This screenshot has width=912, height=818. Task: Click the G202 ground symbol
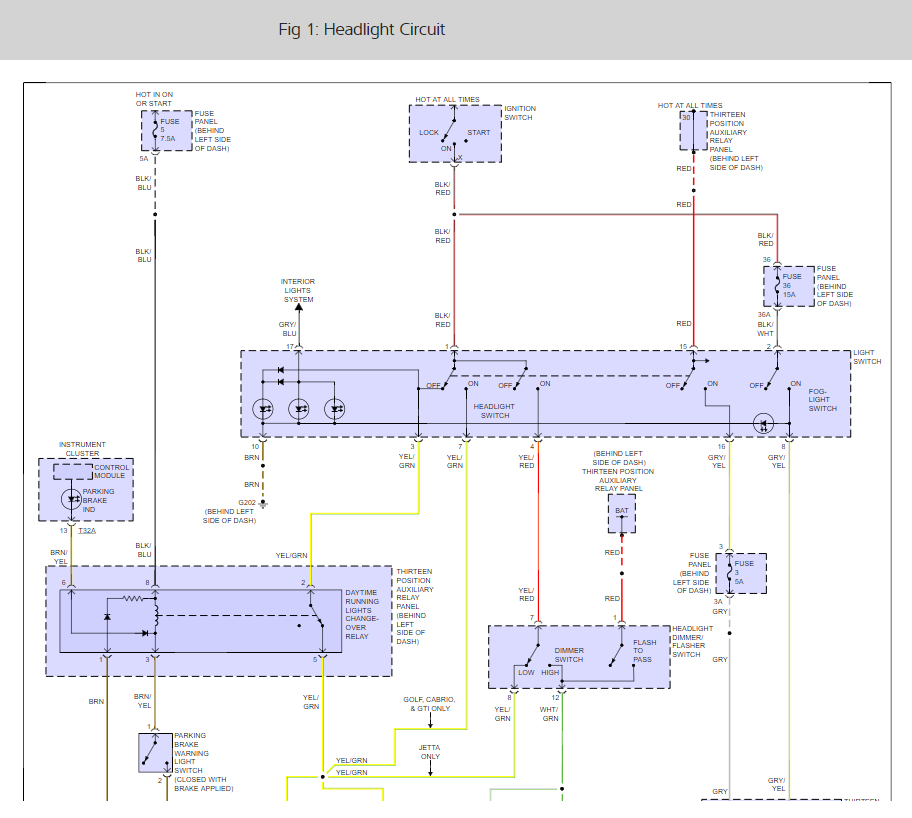(263, 504)
